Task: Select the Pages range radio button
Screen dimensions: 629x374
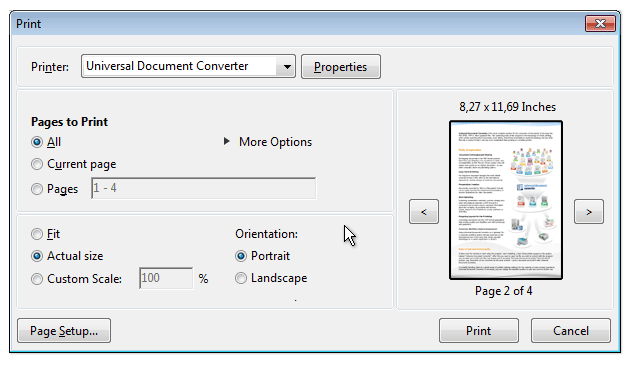Action: click(37, 189)
